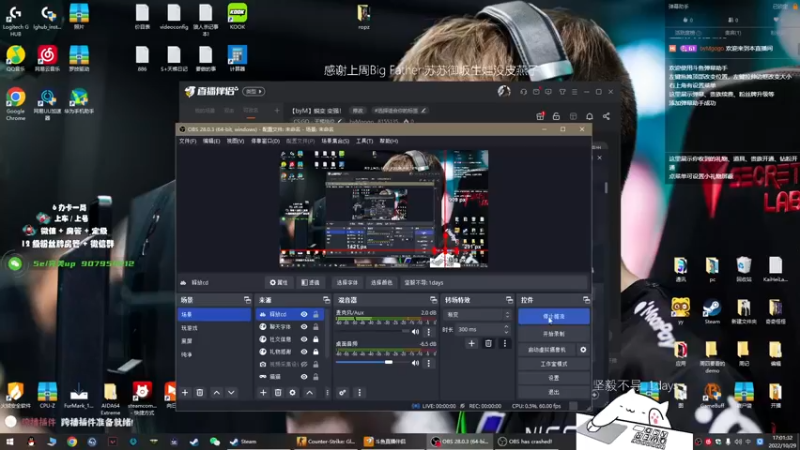800x450 pixels.
Task: Open the 文件(F) menu in OBS
Action: pyautogui.click(x=187, y=141)
